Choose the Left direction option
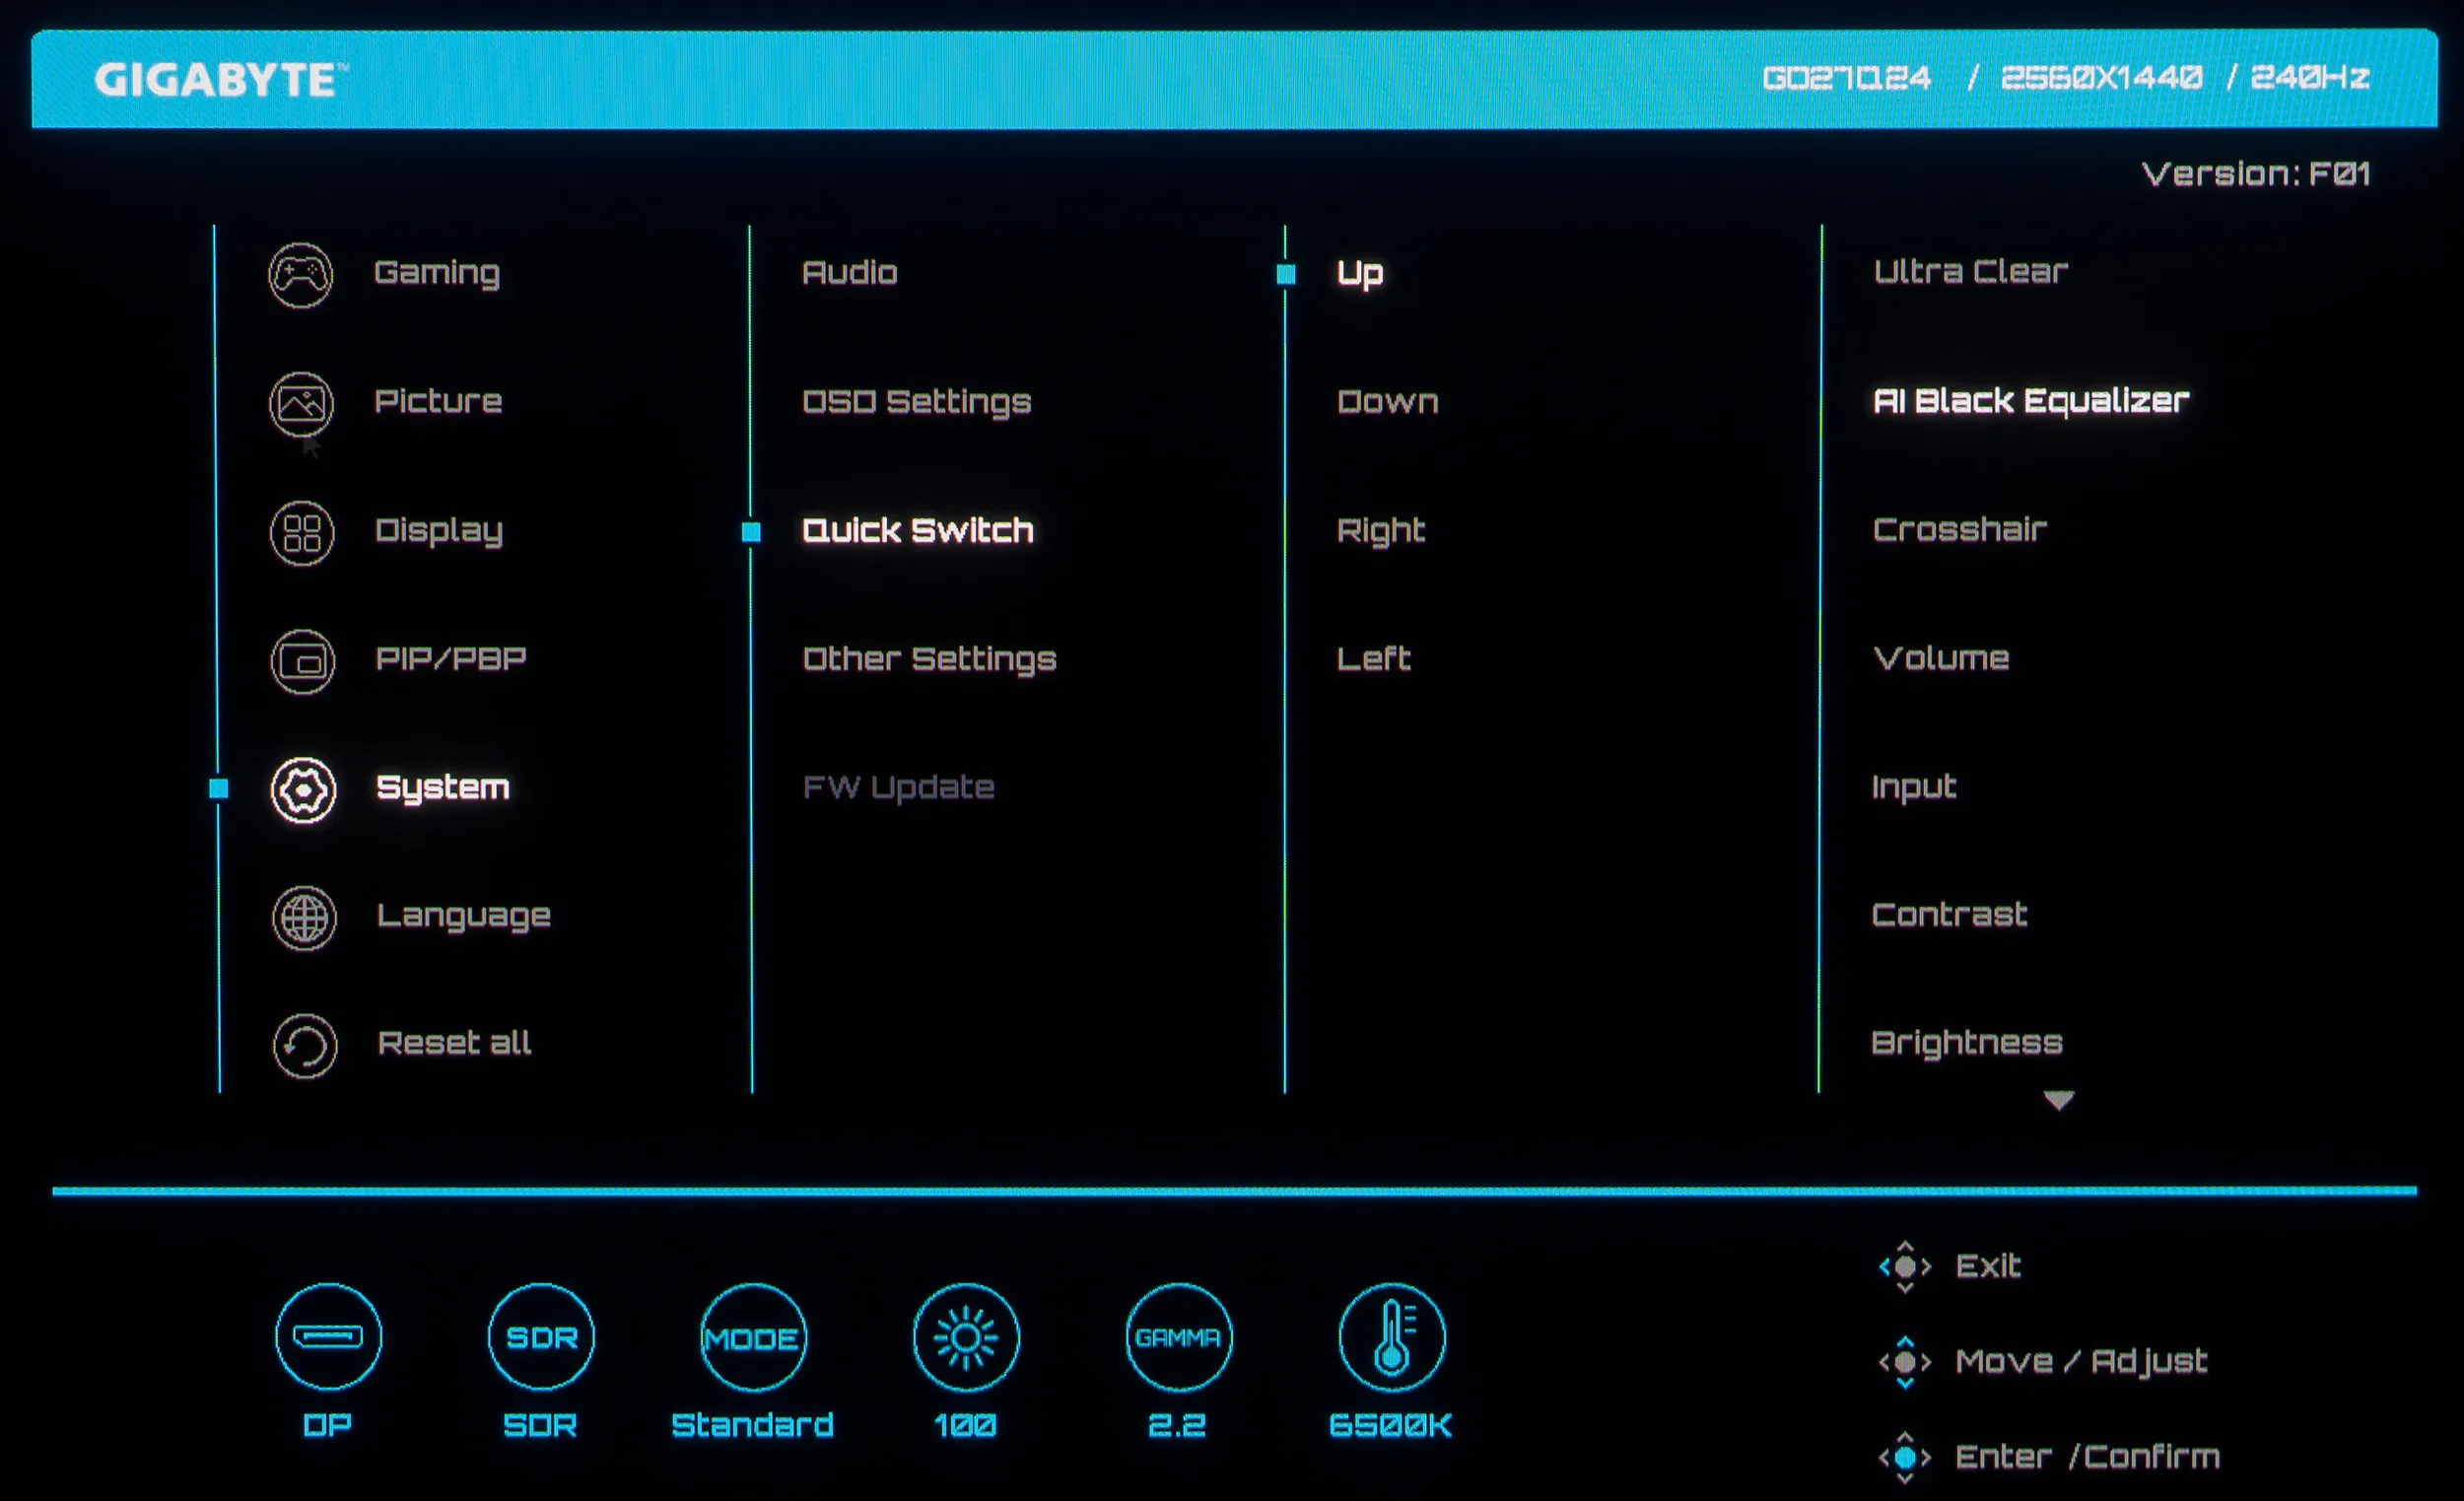 [x=1373, y=659]
